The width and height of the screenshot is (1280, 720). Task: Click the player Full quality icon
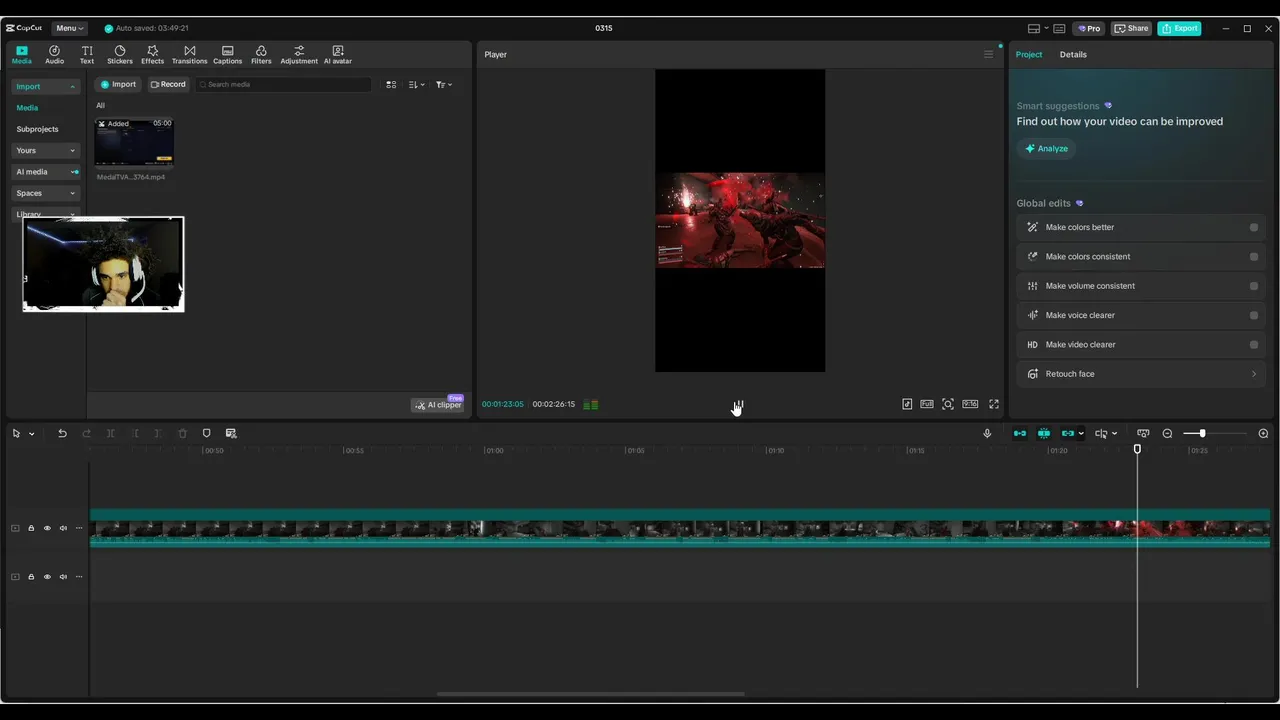[927, 404]
